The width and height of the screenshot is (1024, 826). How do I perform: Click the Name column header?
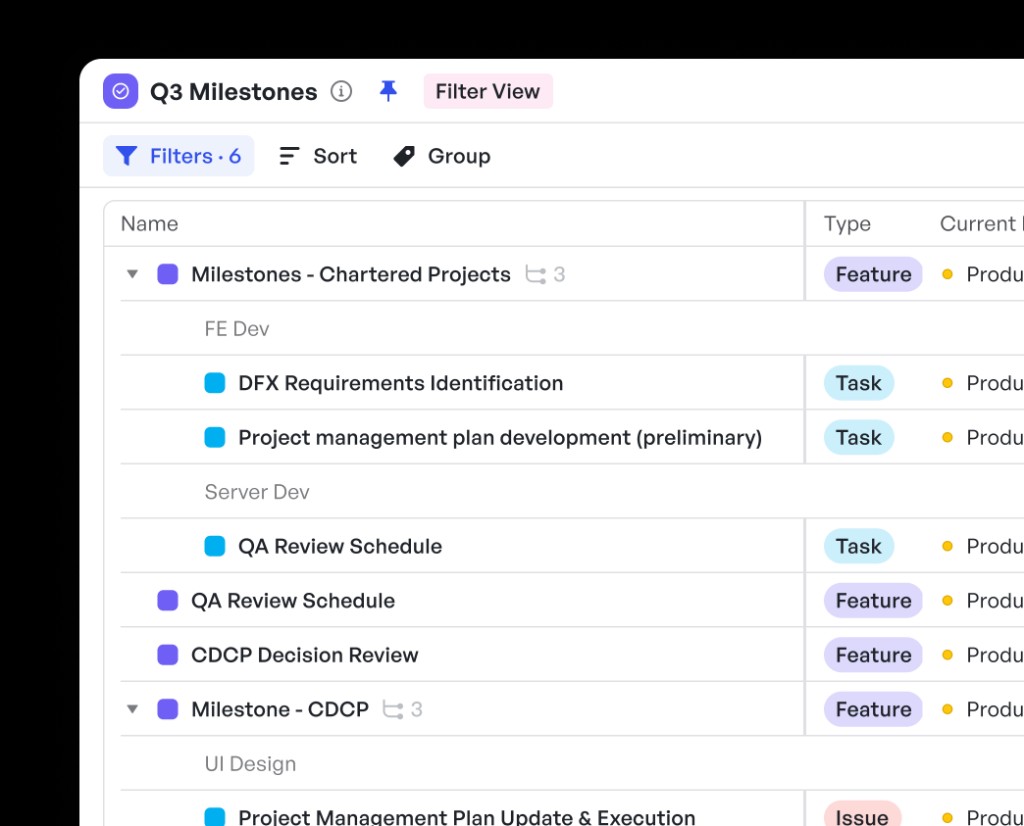150,224
